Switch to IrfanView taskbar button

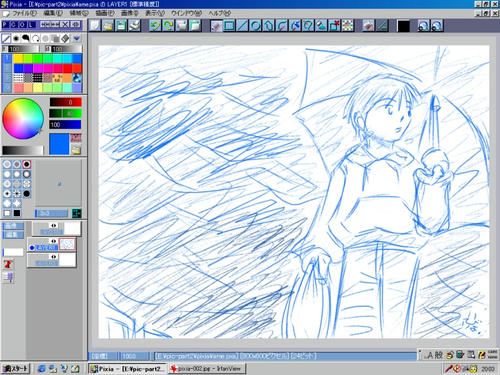pos(207,368)
